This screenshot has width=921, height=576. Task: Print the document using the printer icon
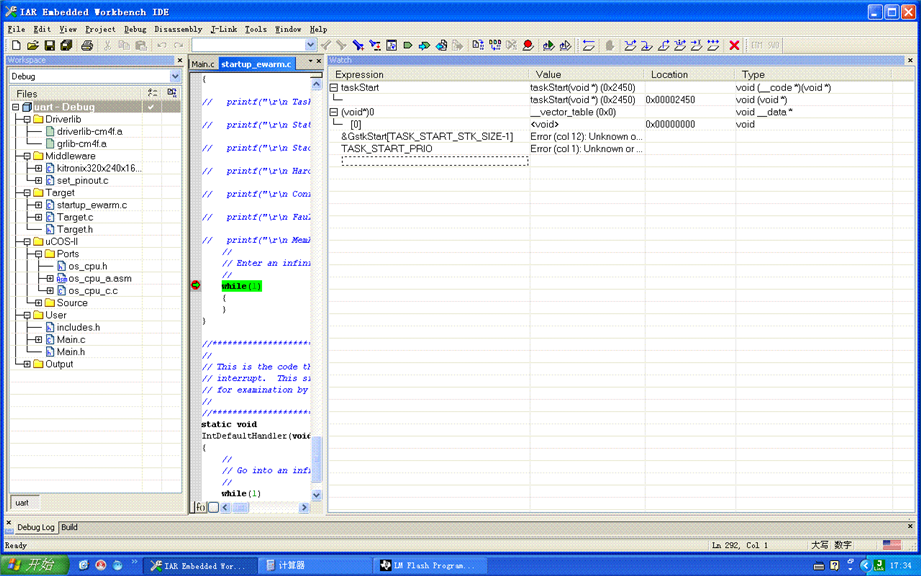[x=87, y=45]
